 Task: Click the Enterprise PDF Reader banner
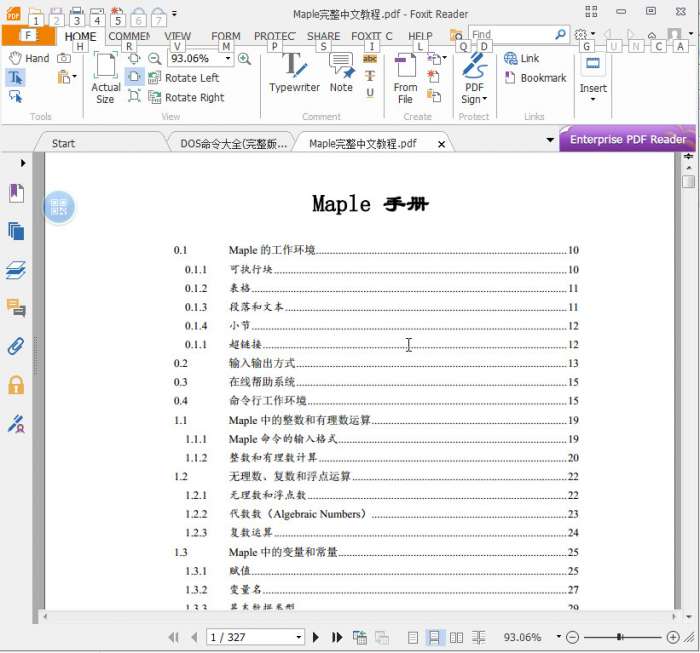(627, 139)
